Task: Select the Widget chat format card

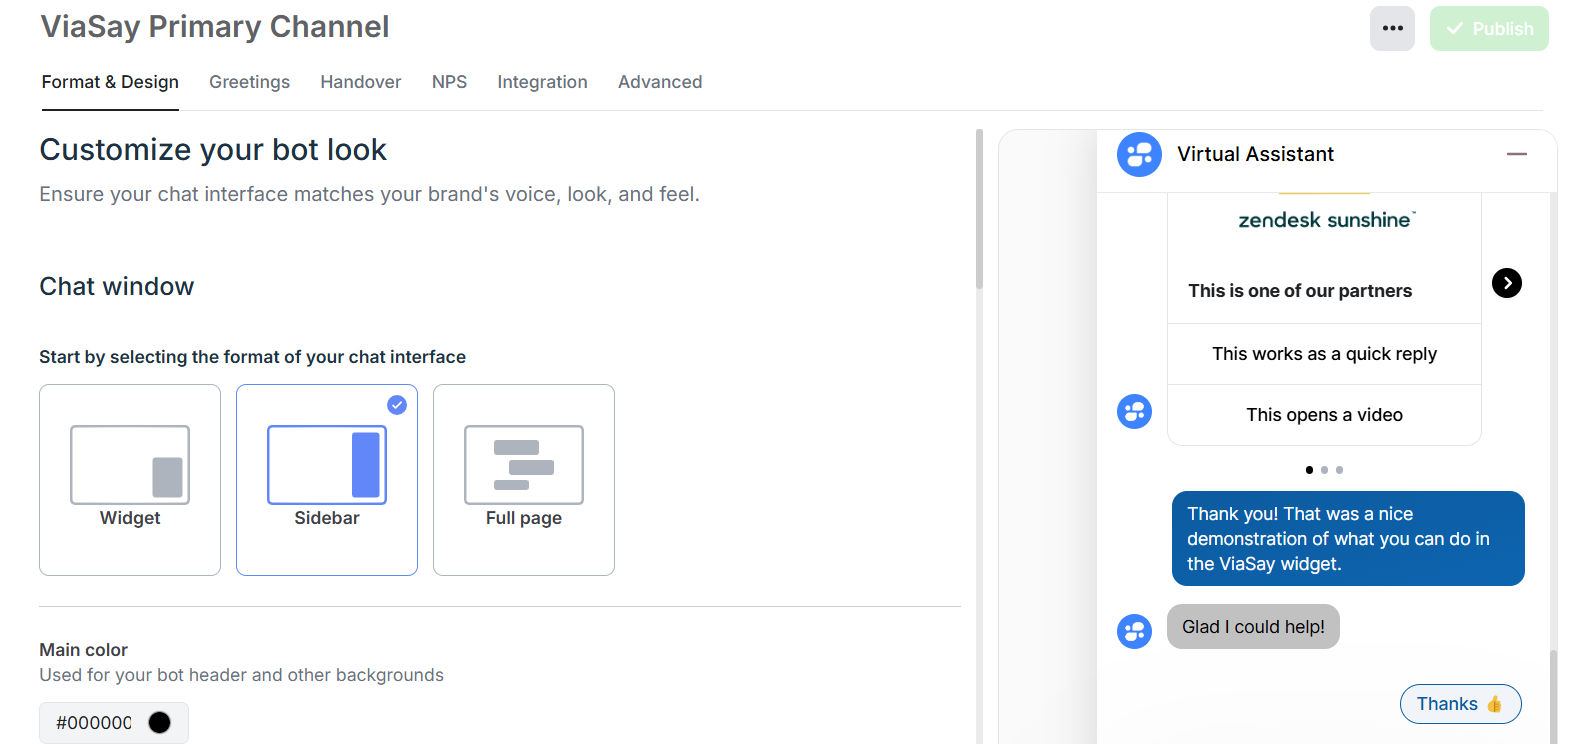Action: 130,480
